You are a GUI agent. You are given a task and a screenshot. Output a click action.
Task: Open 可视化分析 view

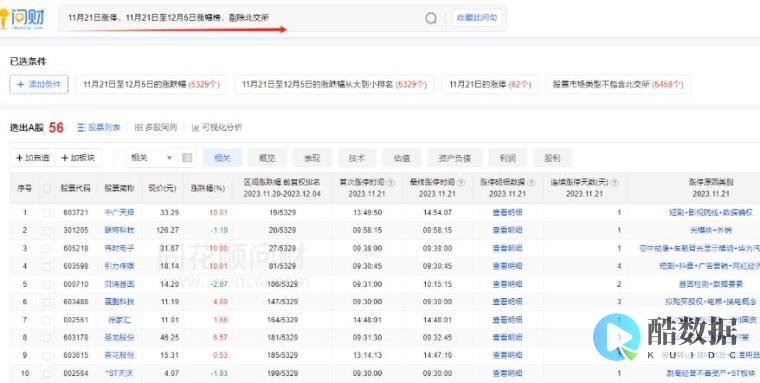[x=217, y=128]
